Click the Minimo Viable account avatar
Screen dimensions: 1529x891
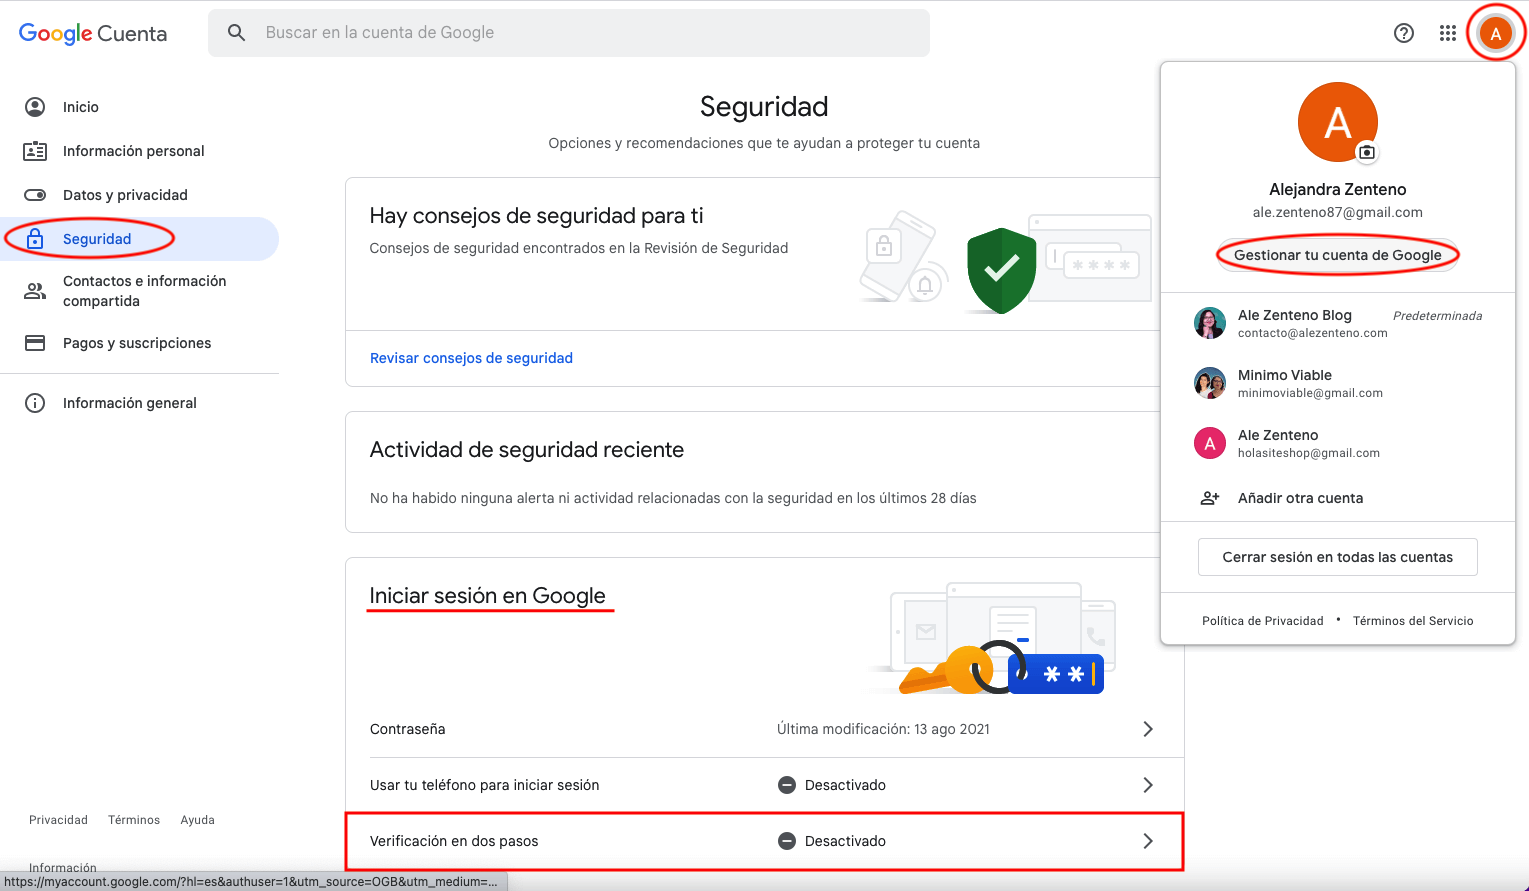[1210, 383]
